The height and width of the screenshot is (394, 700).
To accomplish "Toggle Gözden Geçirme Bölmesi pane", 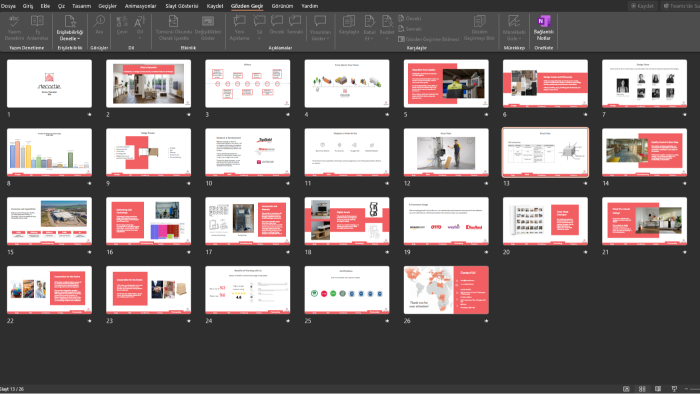I will click(x=429, y=39).
